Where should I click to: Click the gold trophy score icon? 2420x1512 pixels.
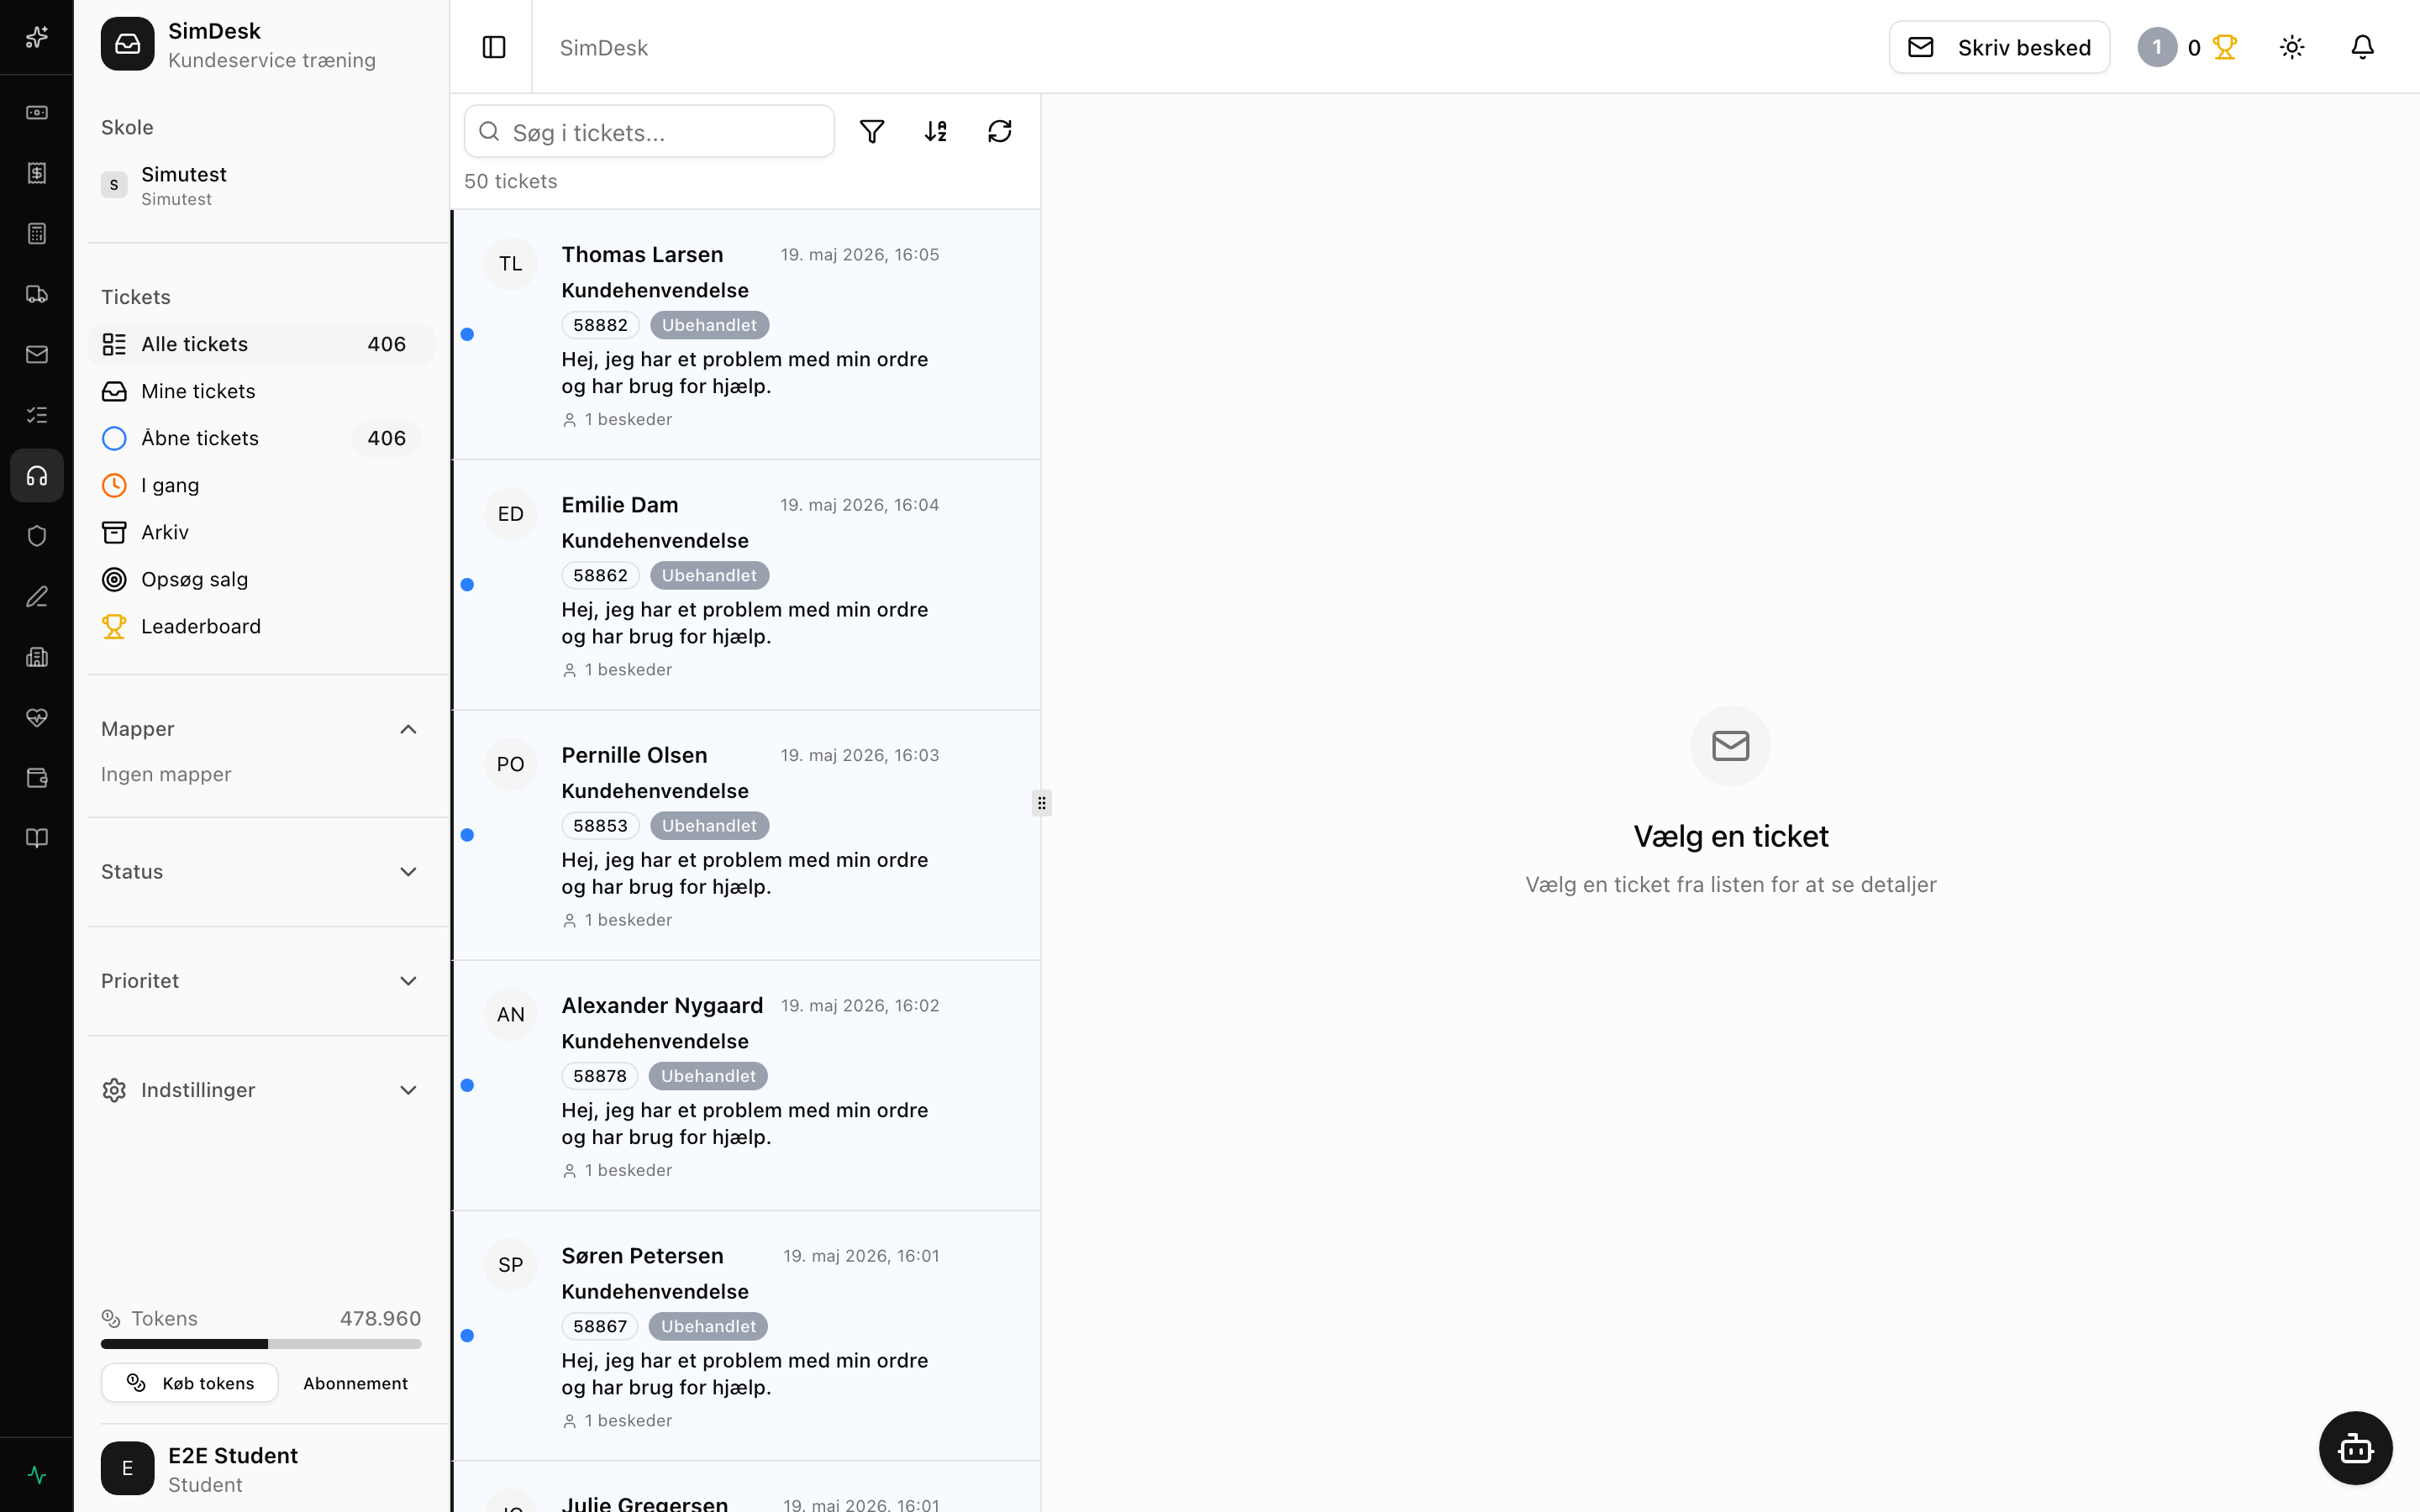point(2224,47)
